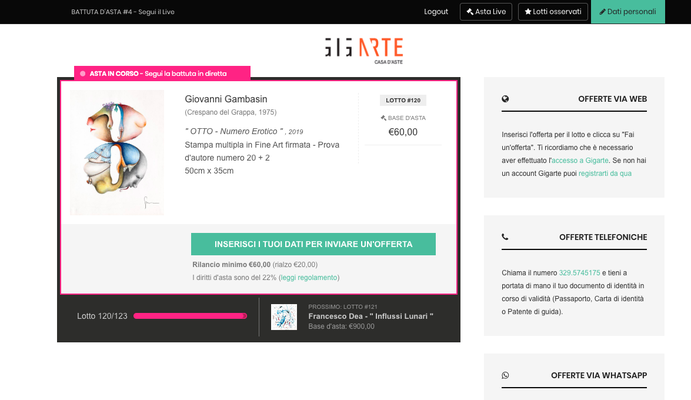This screenshot has width=691, height=400.
Task: Click the Logout link
Action: [x=435, y=12]
